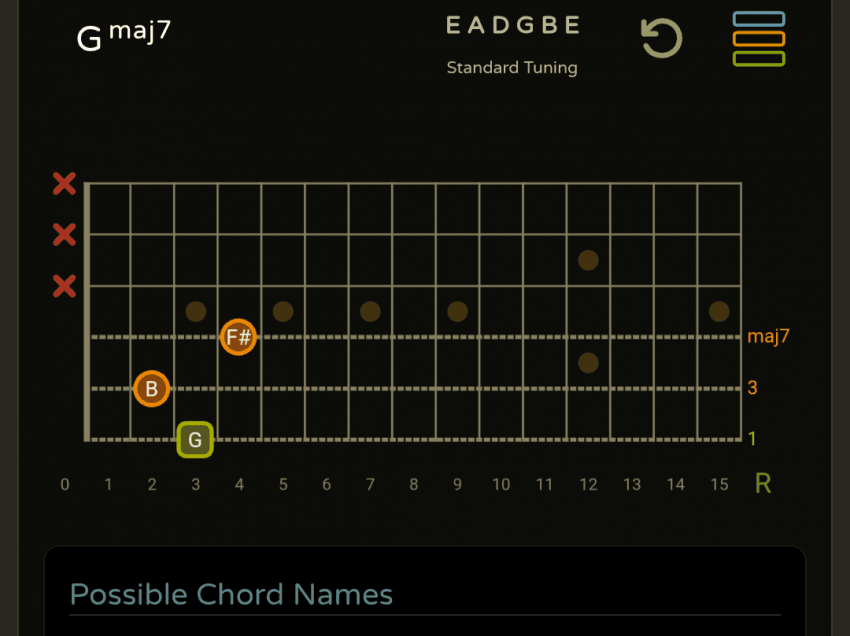The width and height of the screenshot is (850, 636).
Task: Click the Gmaj7 chord name
Action: (124, 36)
